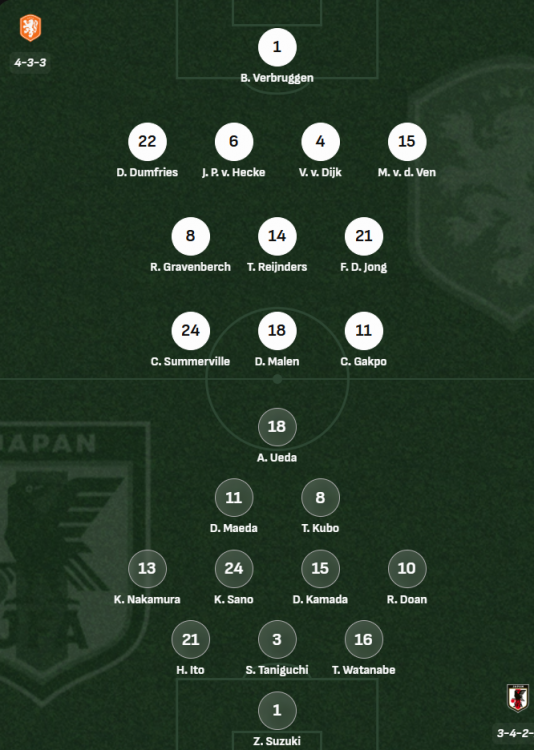Viewport: 534px width, 750px height.
Task: Select V. v. Dijk's number 4 badge
Action: point(321,142)
